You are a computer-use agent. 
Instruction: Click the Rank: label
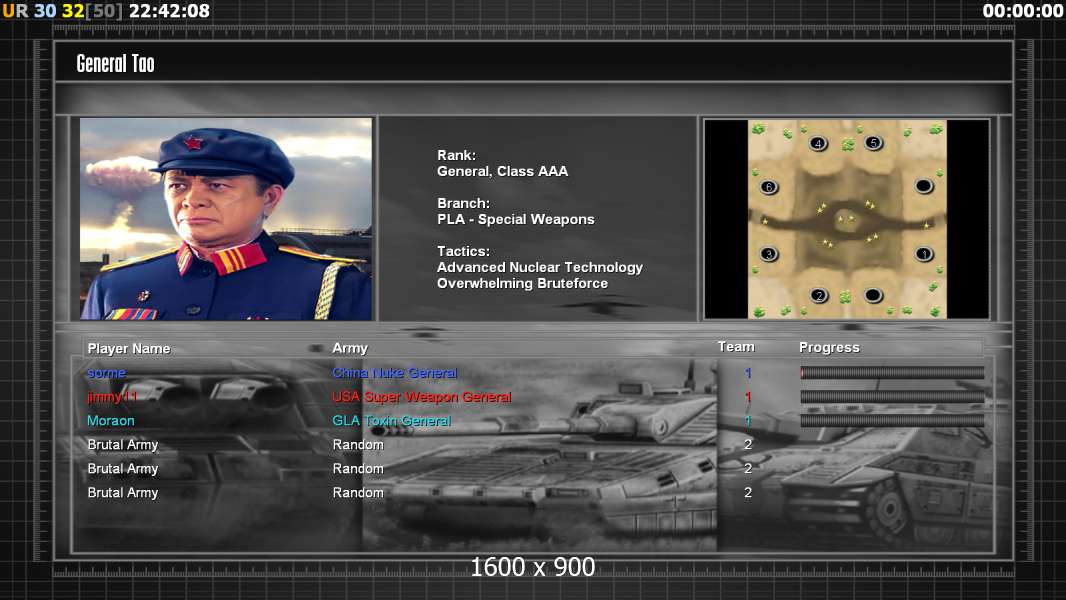(x=456, y=155)
